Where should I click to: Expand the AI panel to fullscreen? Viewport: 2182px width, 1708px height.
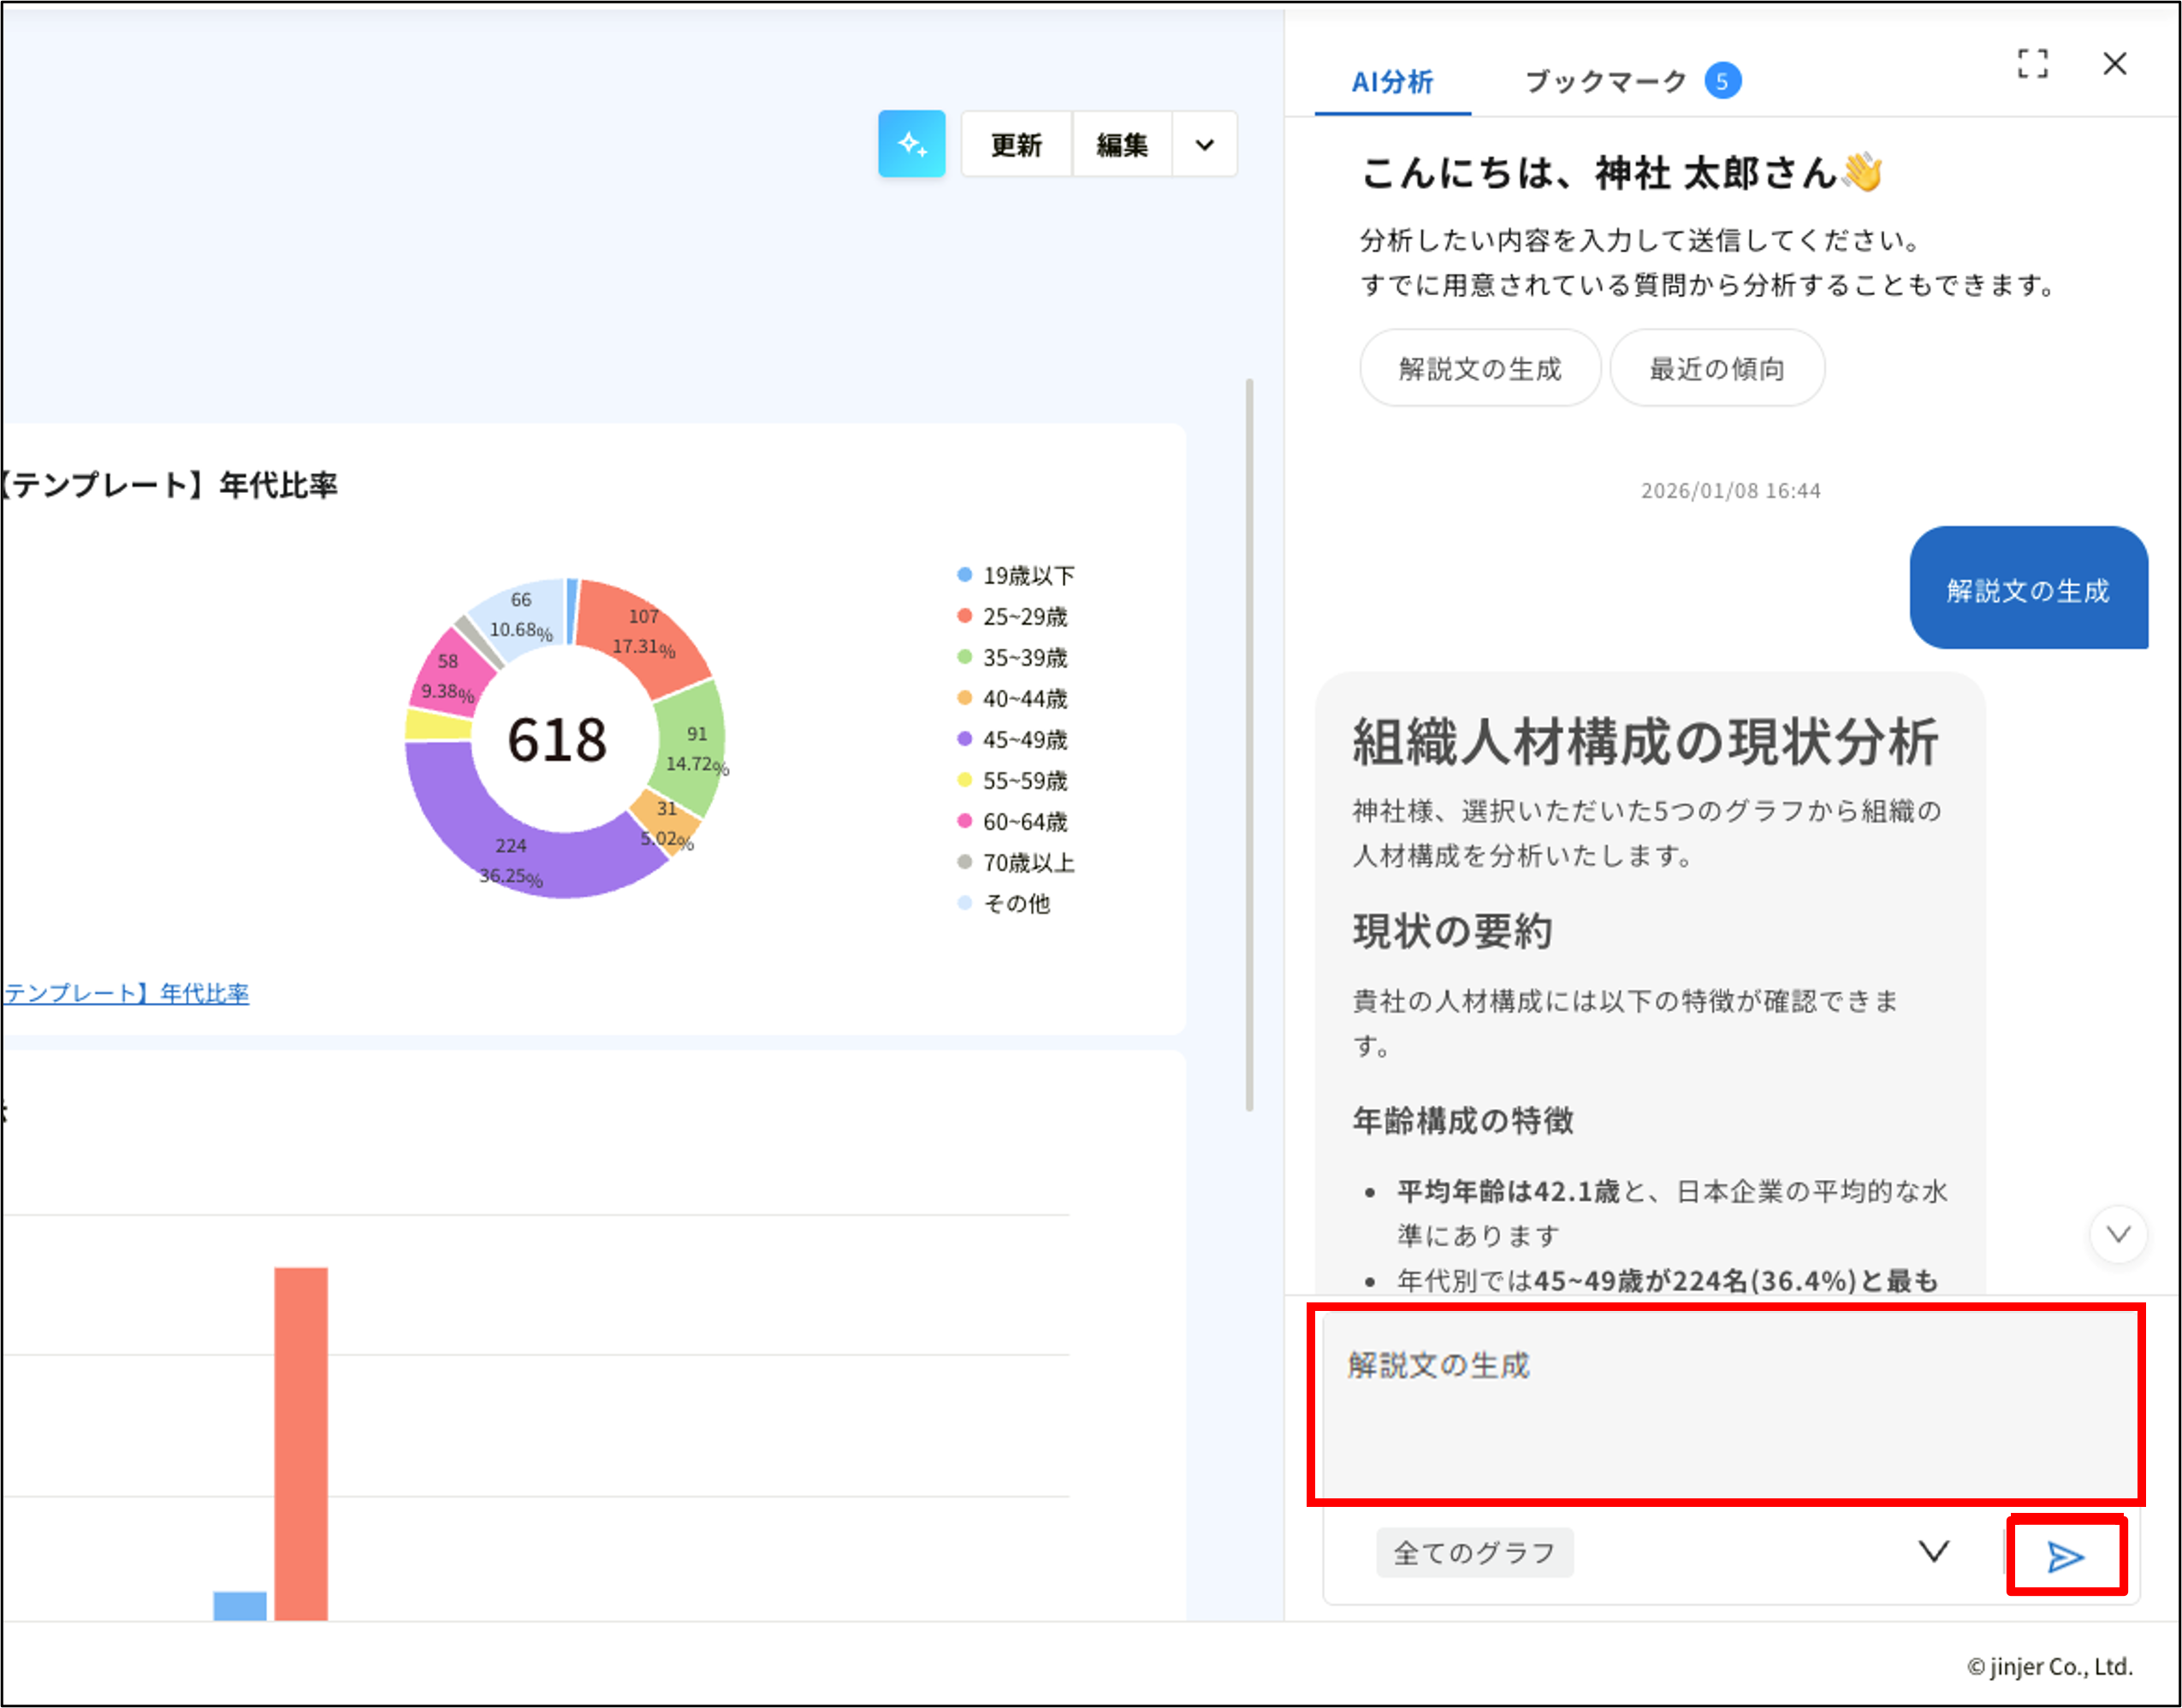[x=2032, y=63]
